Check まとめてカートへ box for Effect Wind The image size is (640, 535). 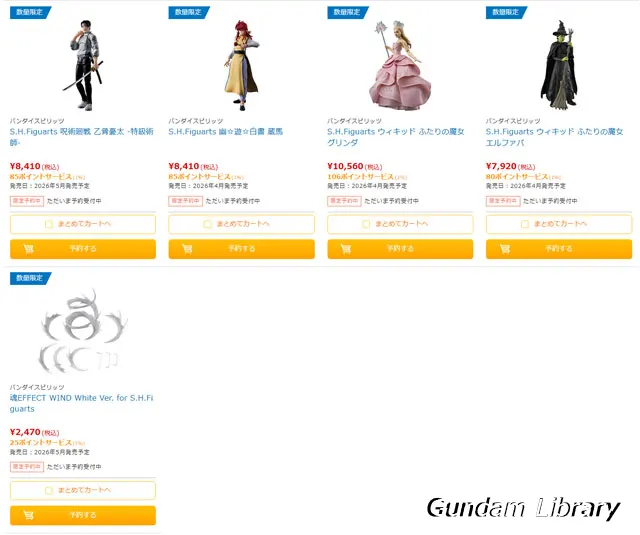[49, 490]
